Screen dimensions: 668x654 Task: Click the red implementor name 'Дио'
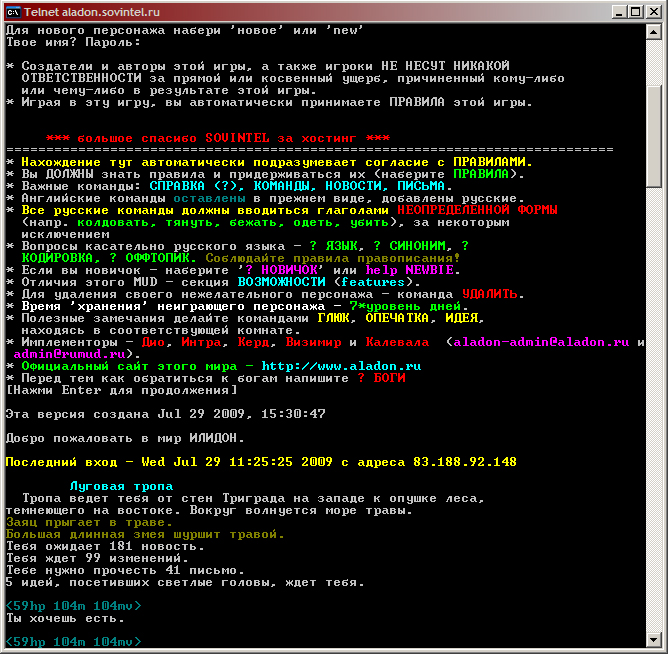153,342
